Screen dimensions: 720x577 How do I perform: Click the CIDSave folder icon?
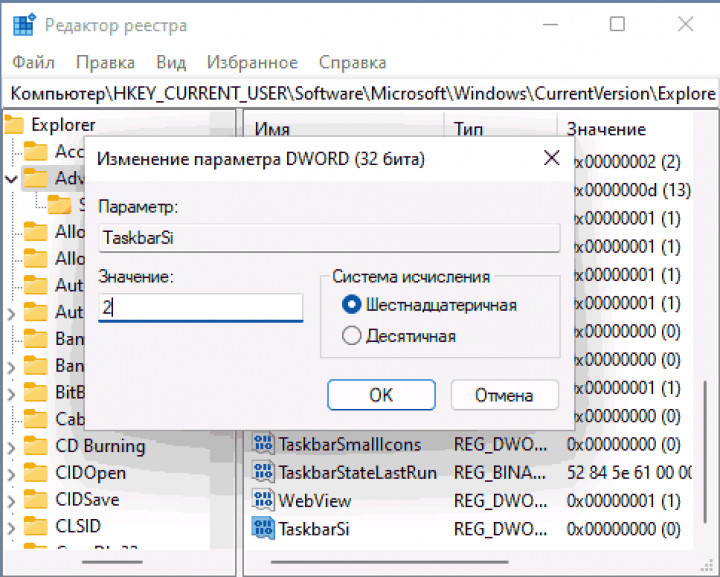click(x=35, y=499)
